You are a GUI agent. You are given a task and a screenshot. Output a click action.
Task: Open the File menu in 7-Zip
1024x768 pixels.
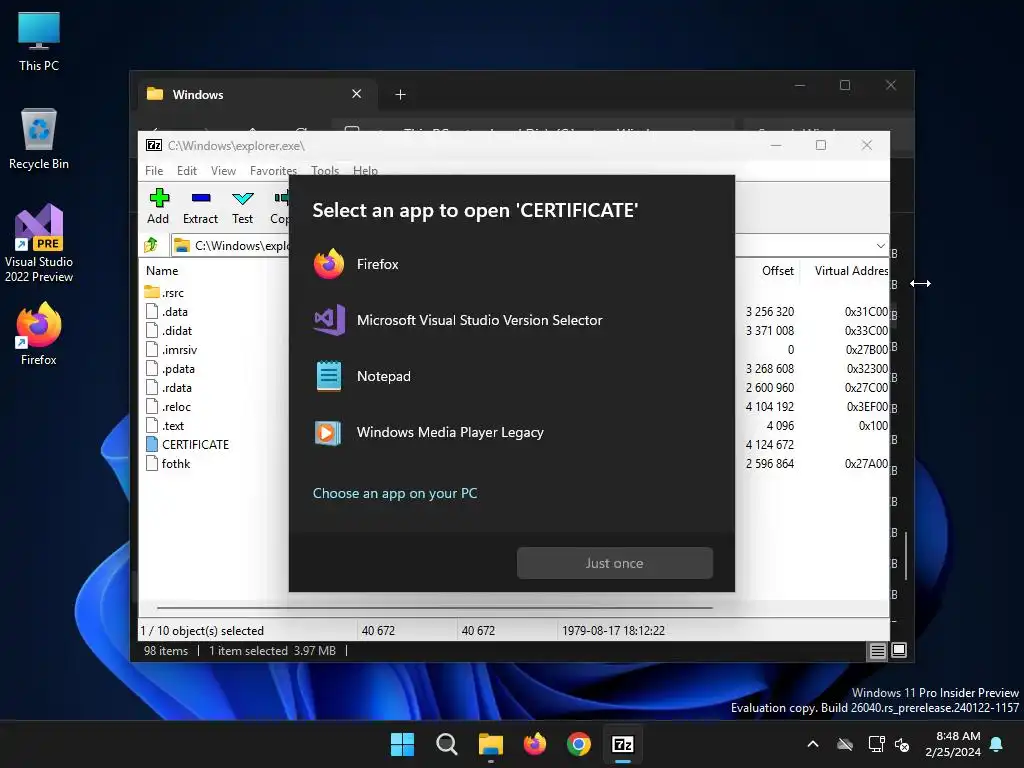coord(154,170)
